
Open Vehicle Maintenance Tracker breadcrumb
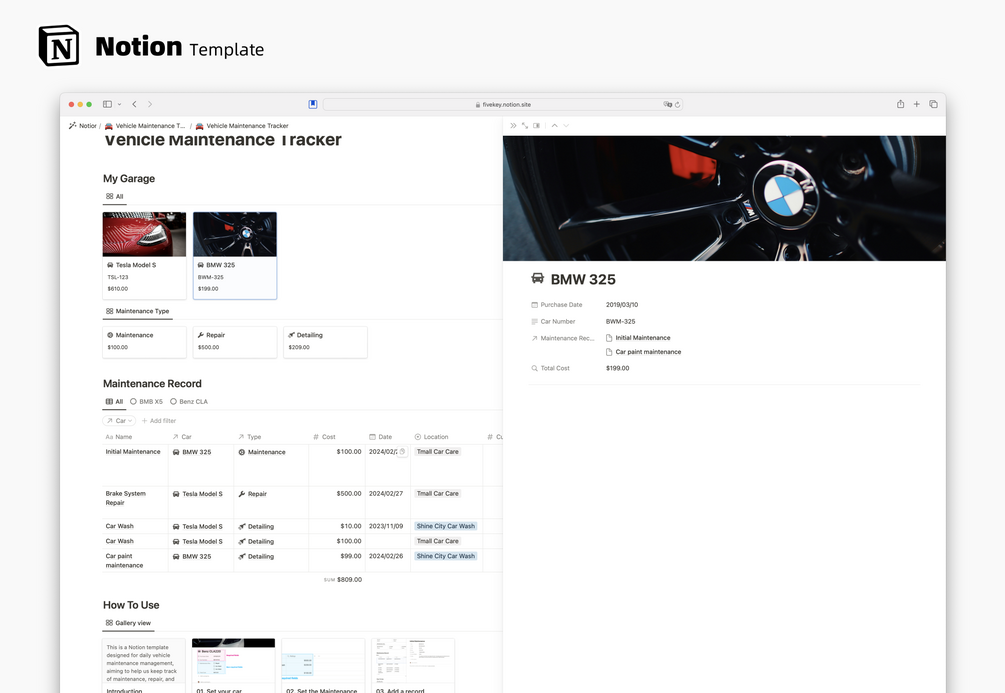(242, 126)
